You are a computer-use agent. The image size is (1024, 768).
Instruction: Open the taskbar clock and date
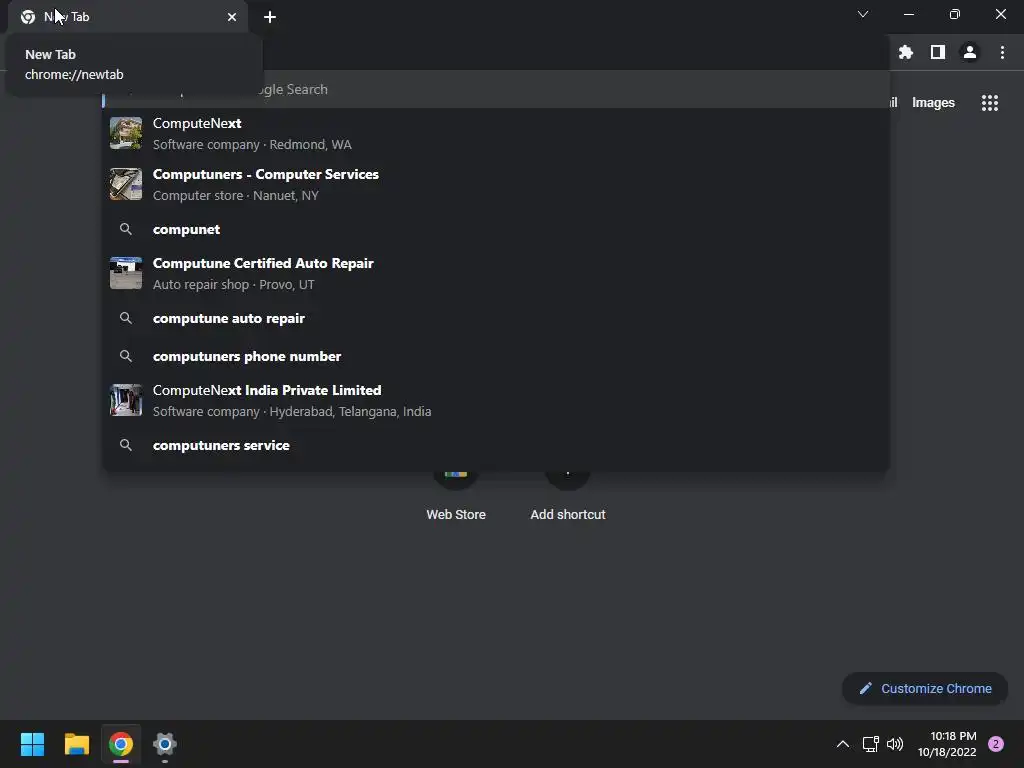pos(947,744)
